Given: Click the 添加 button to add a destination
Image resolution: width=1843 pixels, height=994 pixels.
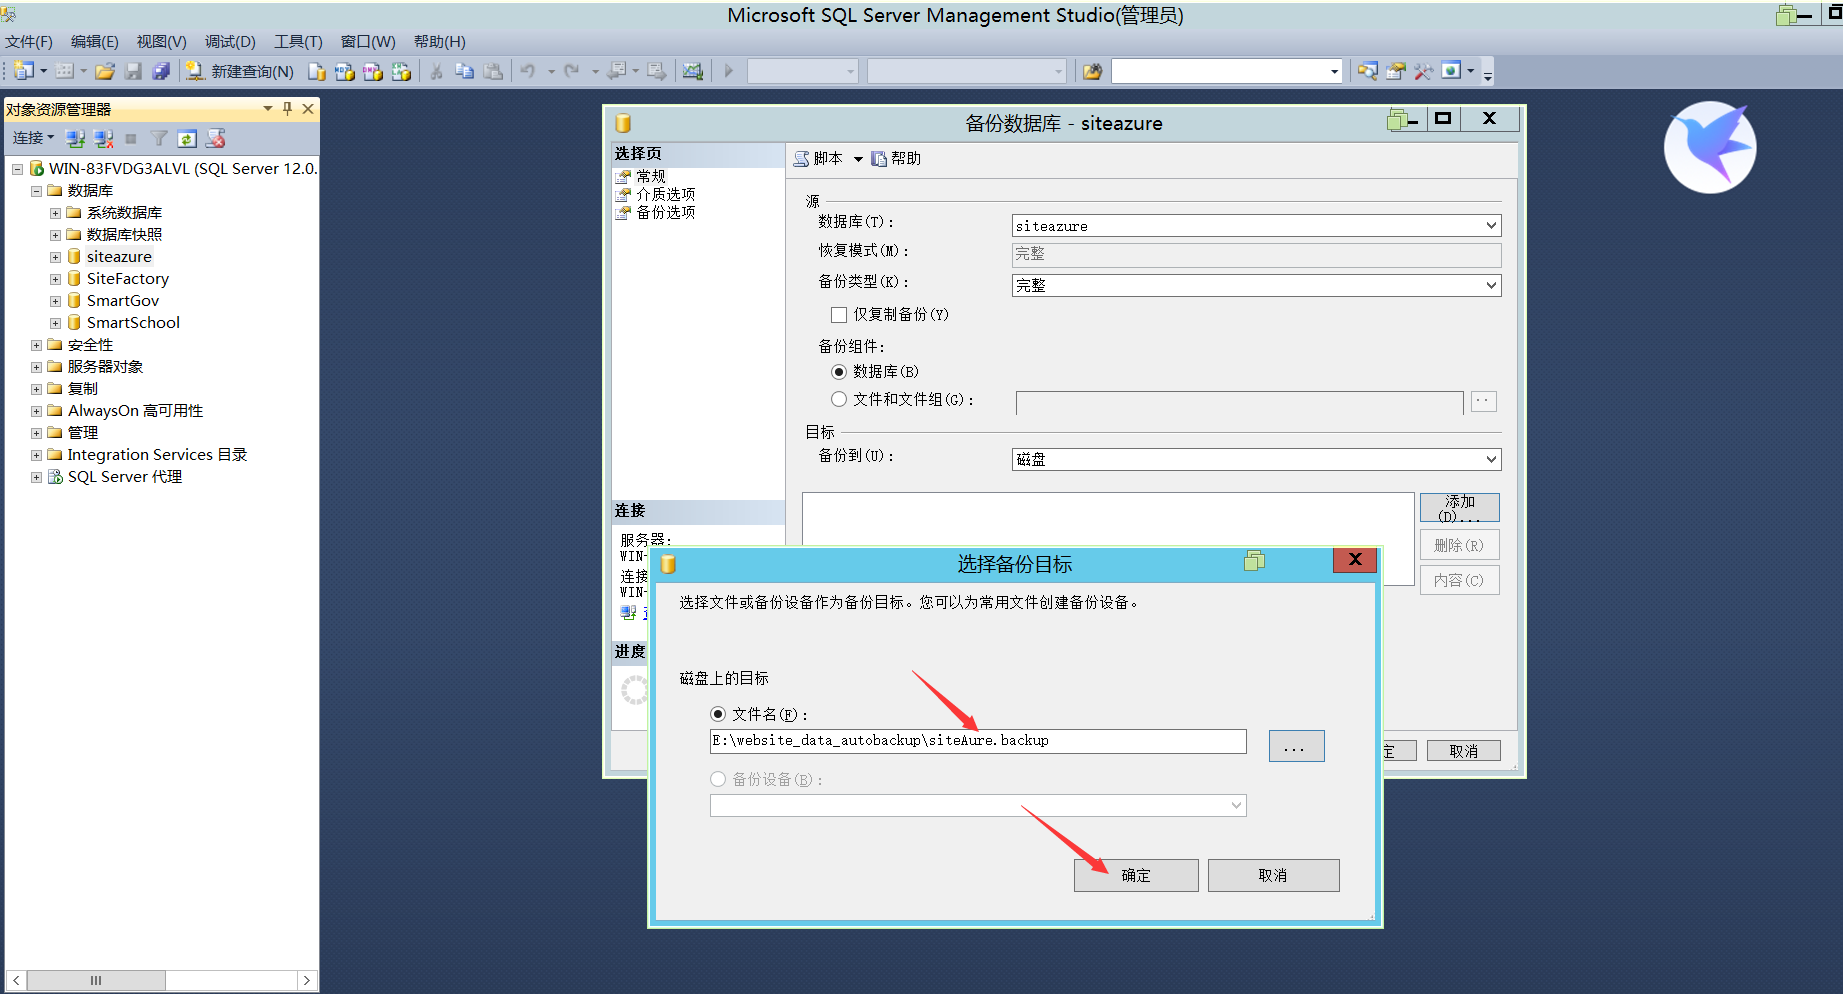Looking at the screenshot, I should tap(1459, 507).
